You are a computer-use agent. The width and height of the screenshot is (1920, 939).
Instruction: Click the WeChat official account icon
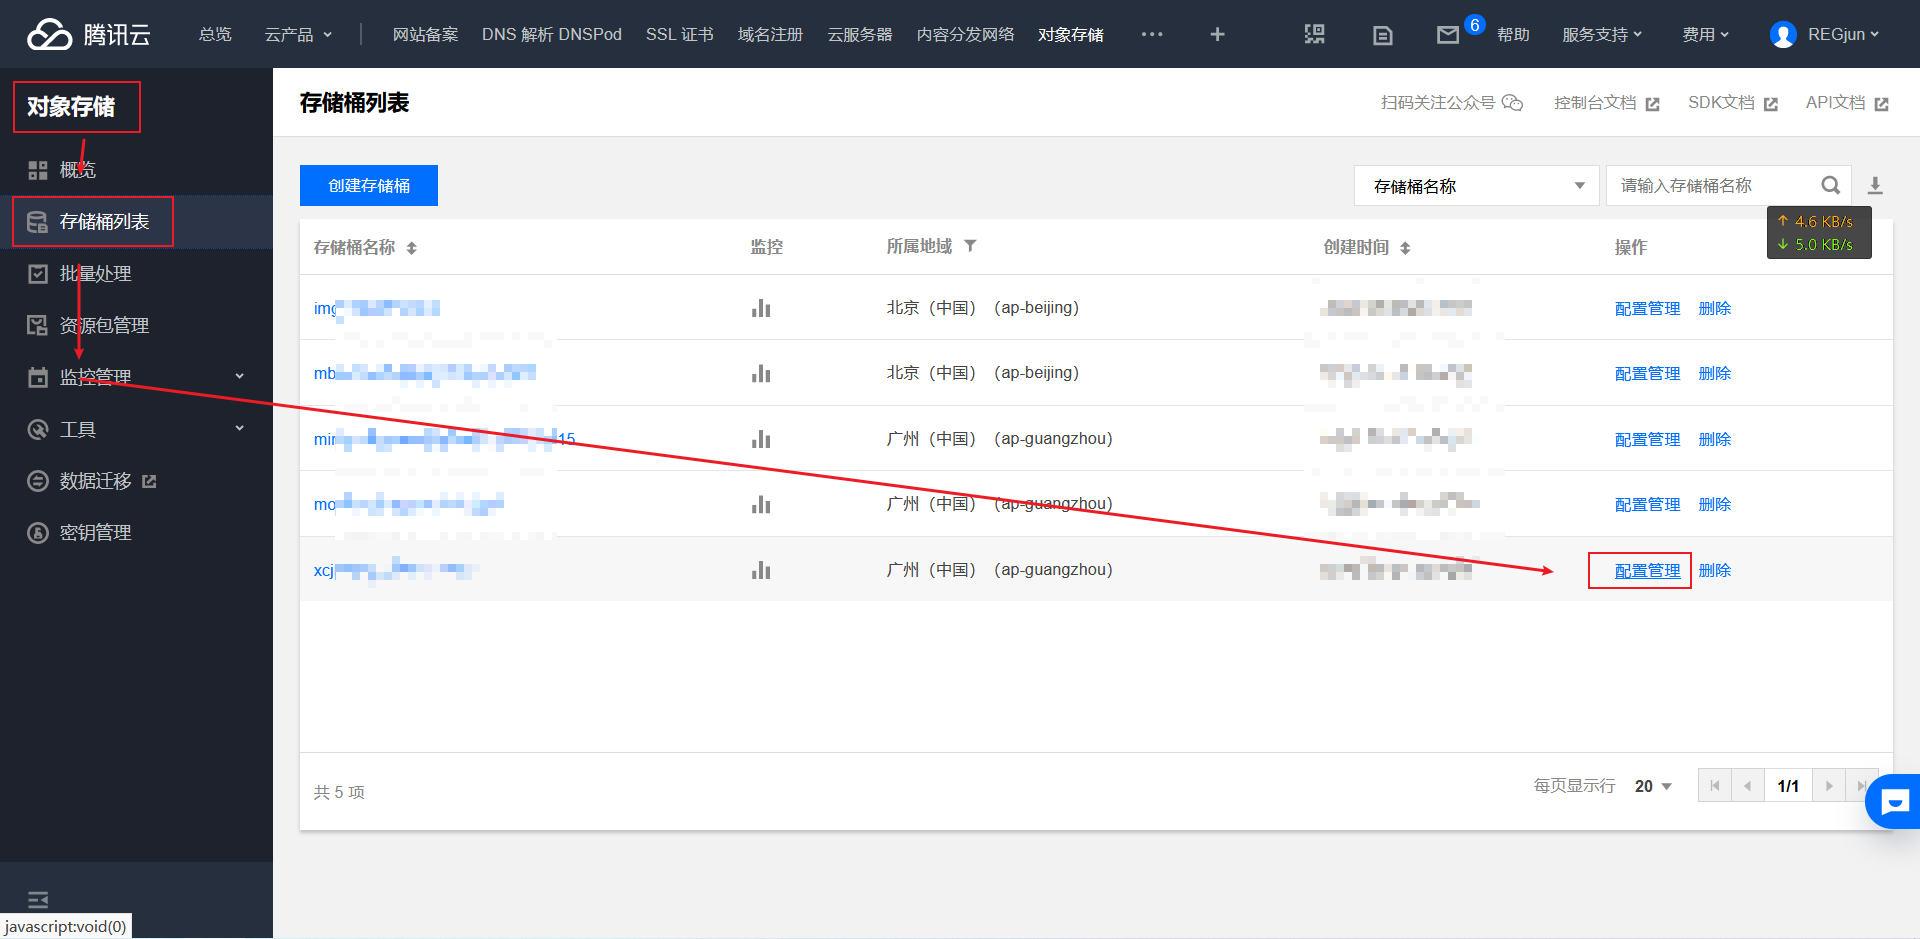click(1512, 102)
